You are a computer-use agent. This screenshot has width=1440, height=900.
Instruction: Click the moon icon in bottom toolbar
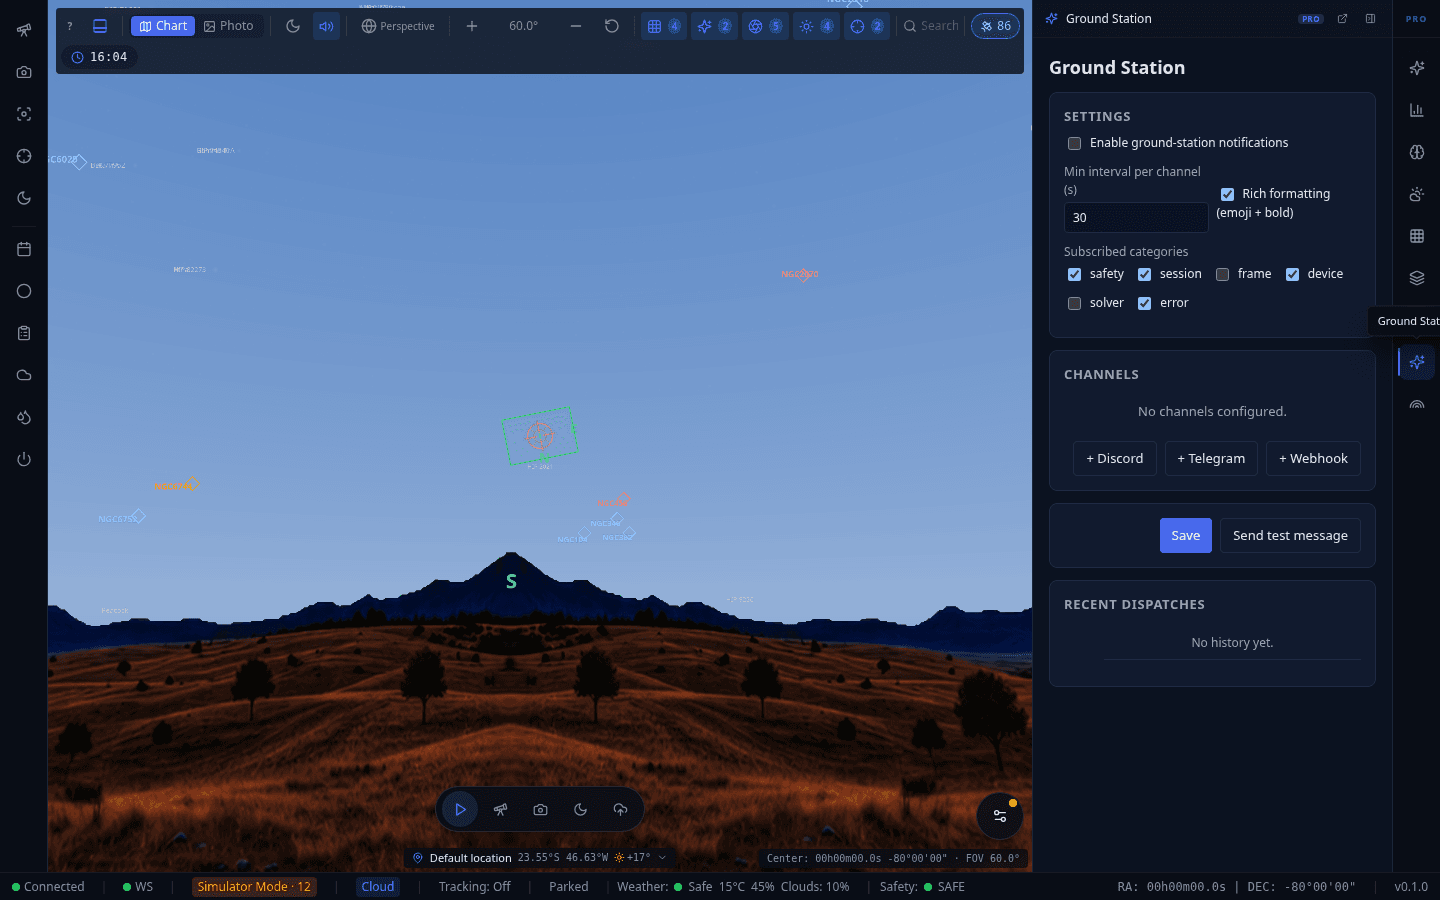coord(580,809)
